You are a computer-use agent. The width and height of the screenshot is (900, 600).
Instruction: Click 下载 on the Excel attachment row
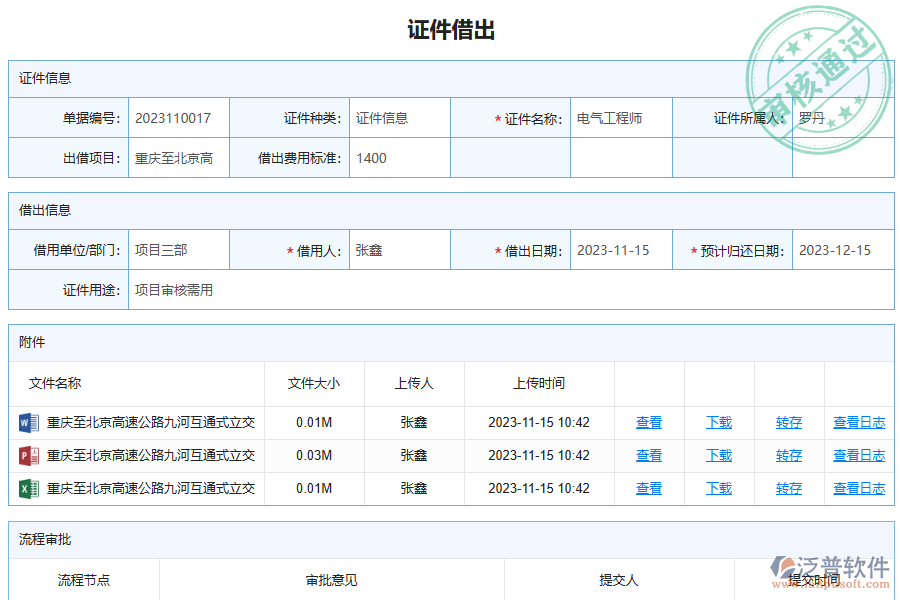tap(718, 488)
